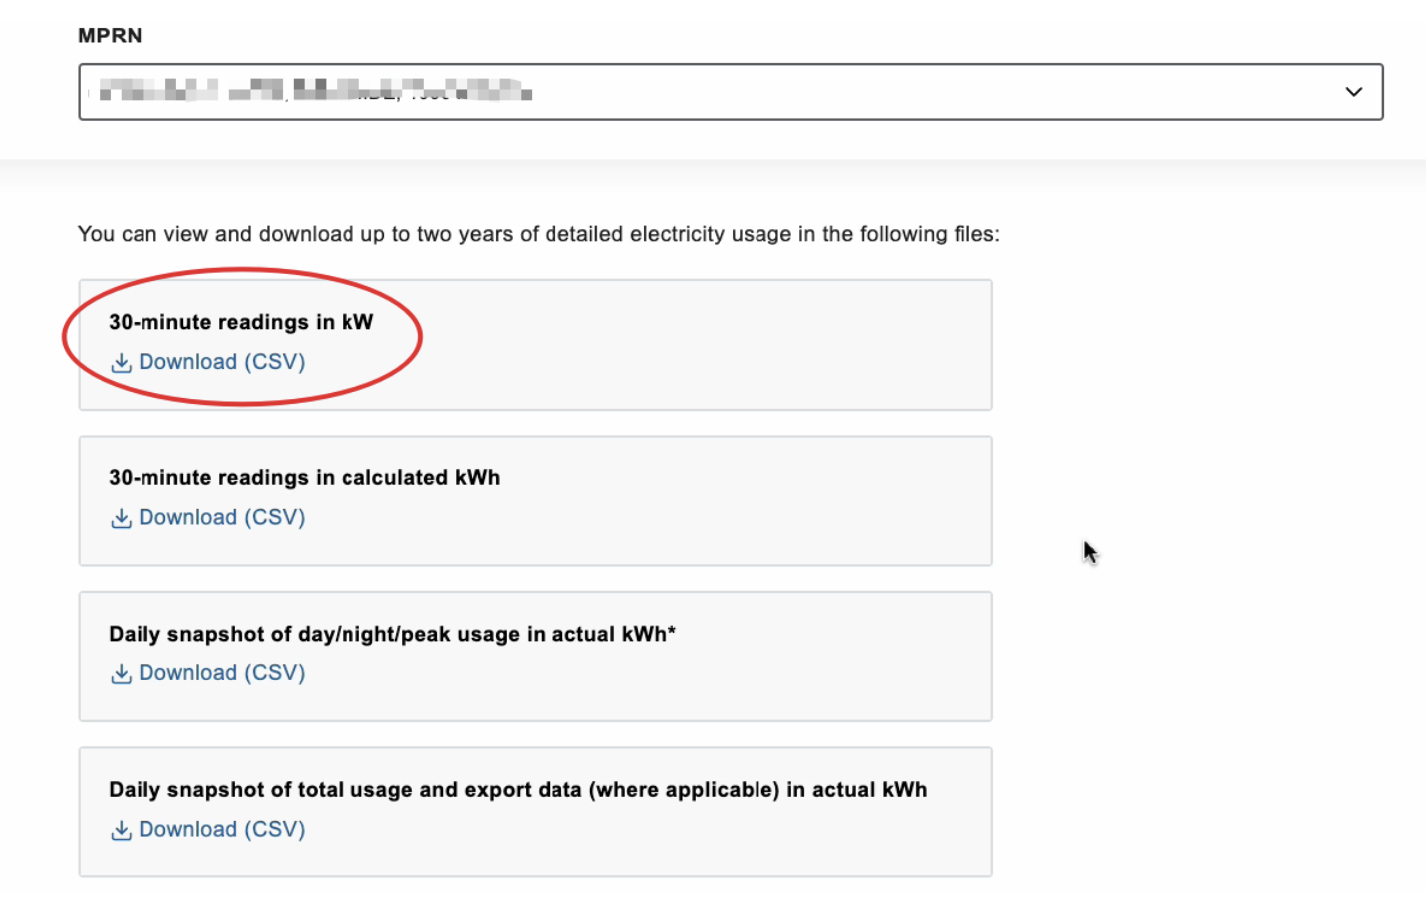Click the MPRN field label
Screen dimensions: 1426x908
pos(110,36)
